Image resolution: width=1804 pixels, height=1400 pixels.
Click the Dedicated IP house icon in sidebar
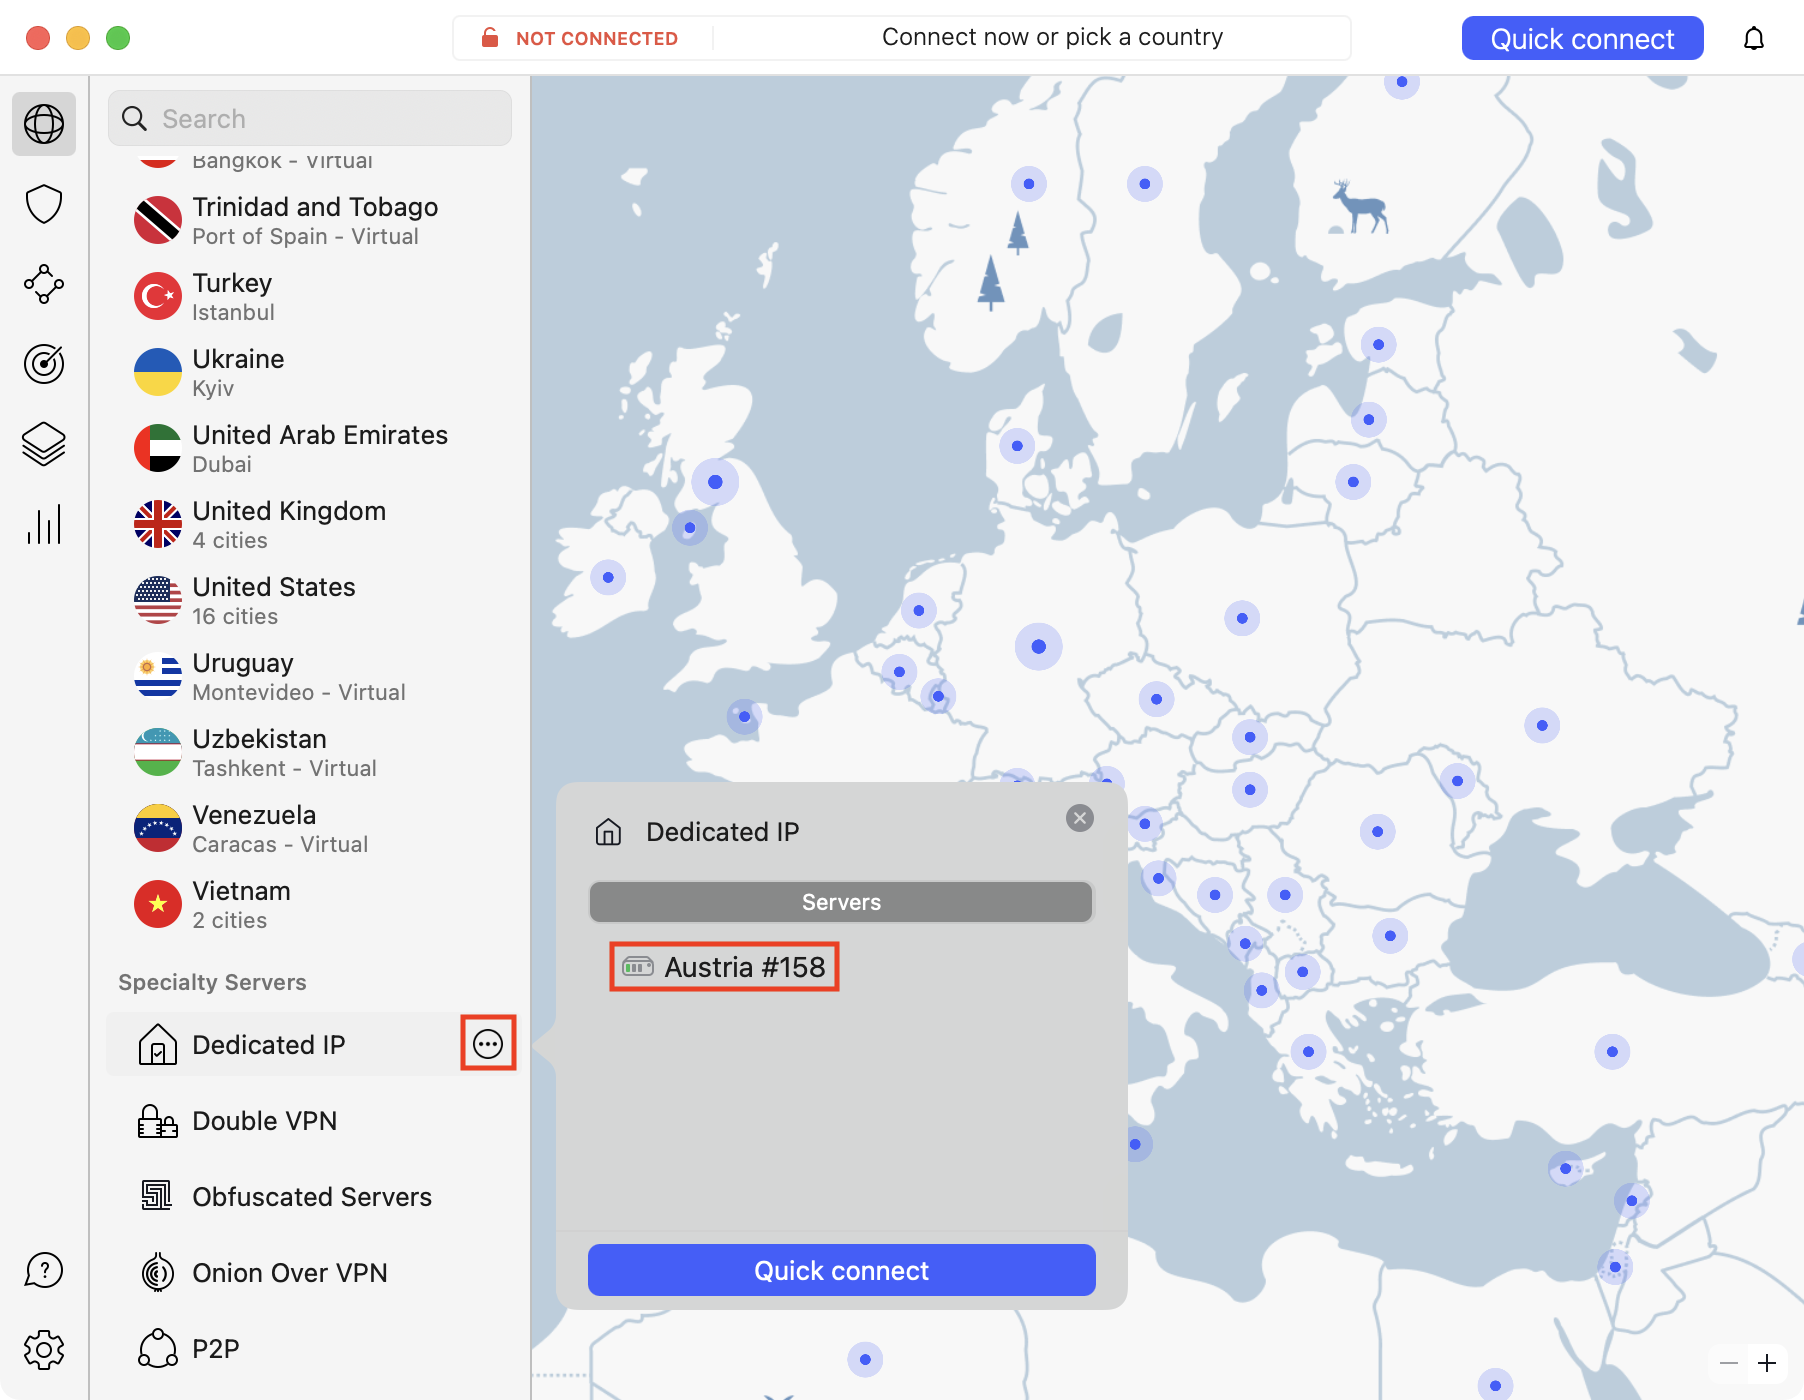(158, 1044)
